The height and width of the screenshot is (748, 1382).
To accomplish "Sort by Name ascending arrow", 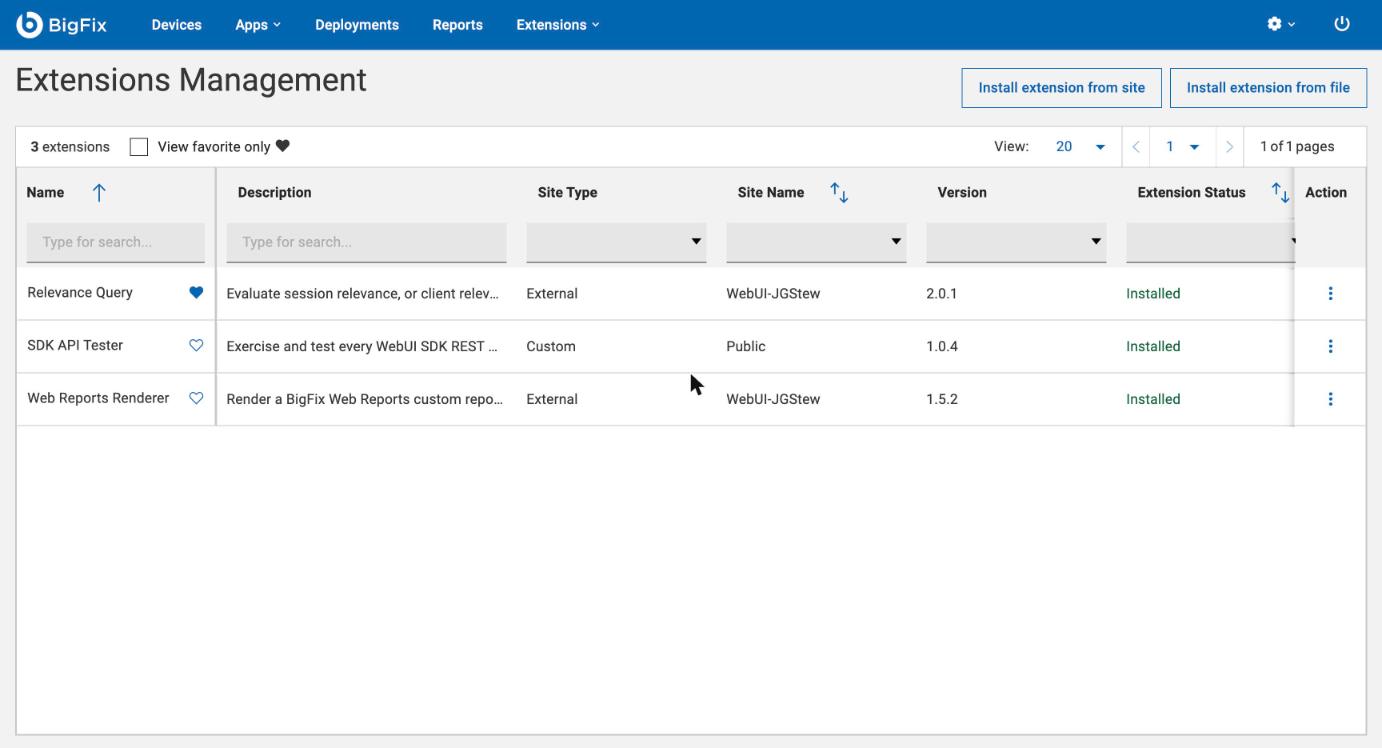I will (98, 193).
